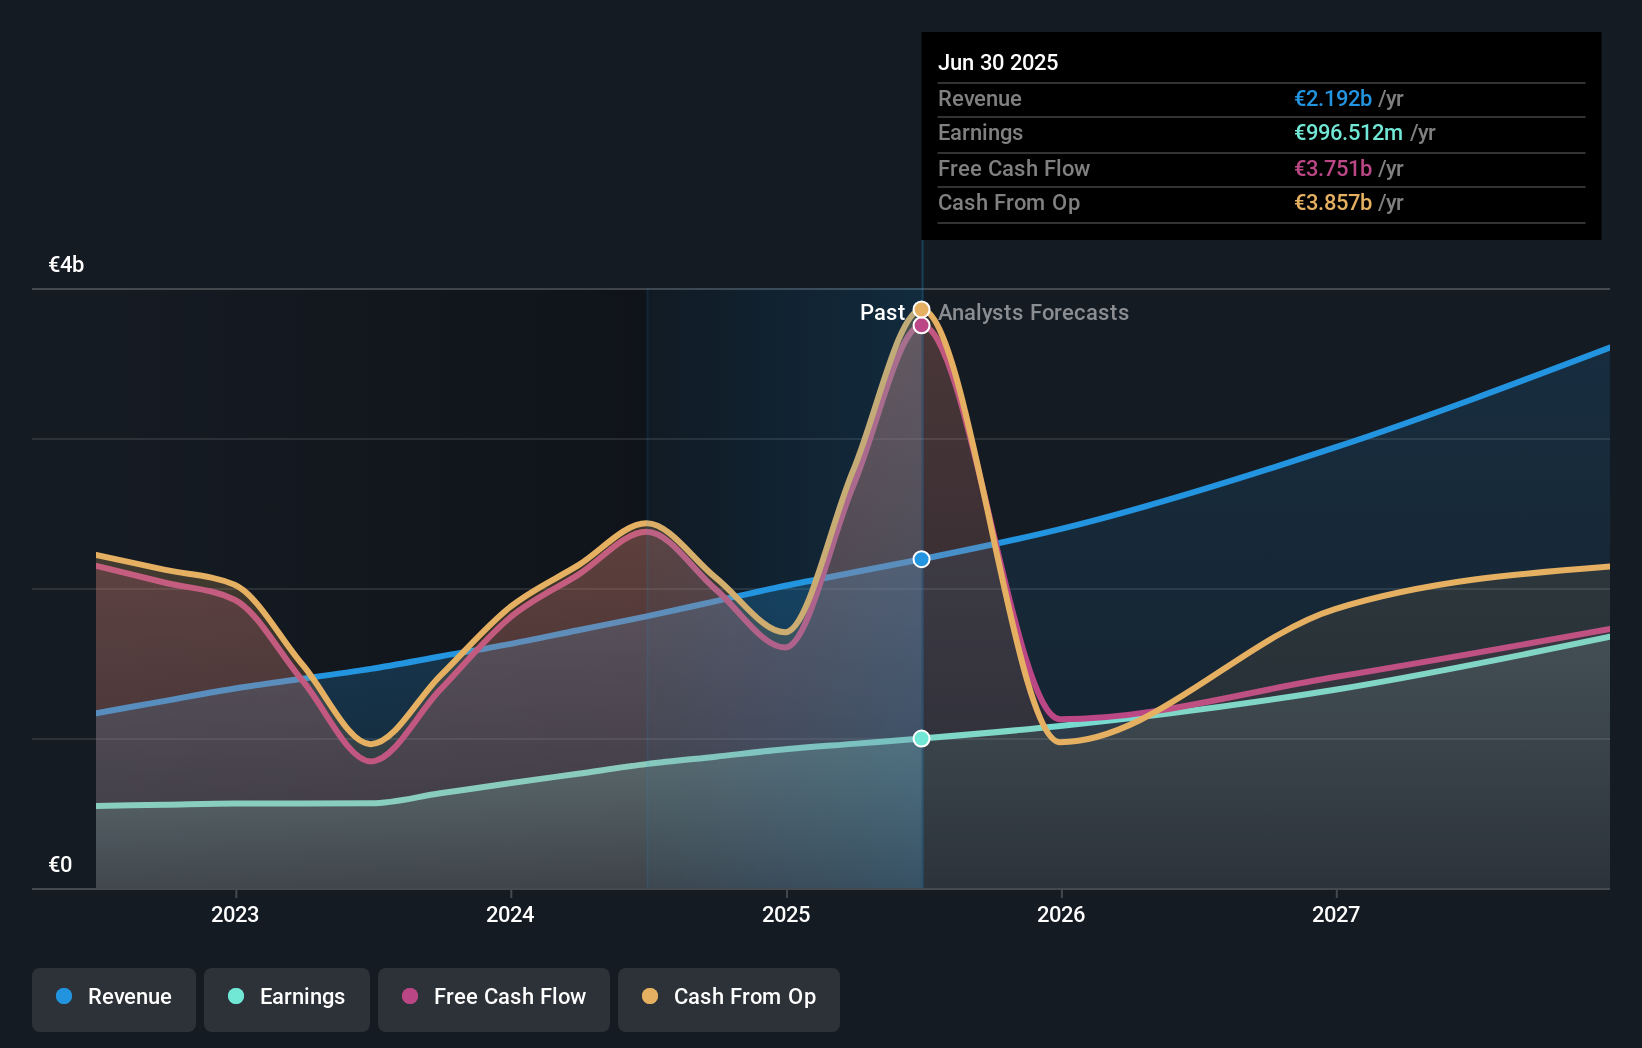The height and width of the screenshot is (1048, 1642).
Task: Collapse the Analysts Forecasts region
Action: click(x=1033, y=313)
